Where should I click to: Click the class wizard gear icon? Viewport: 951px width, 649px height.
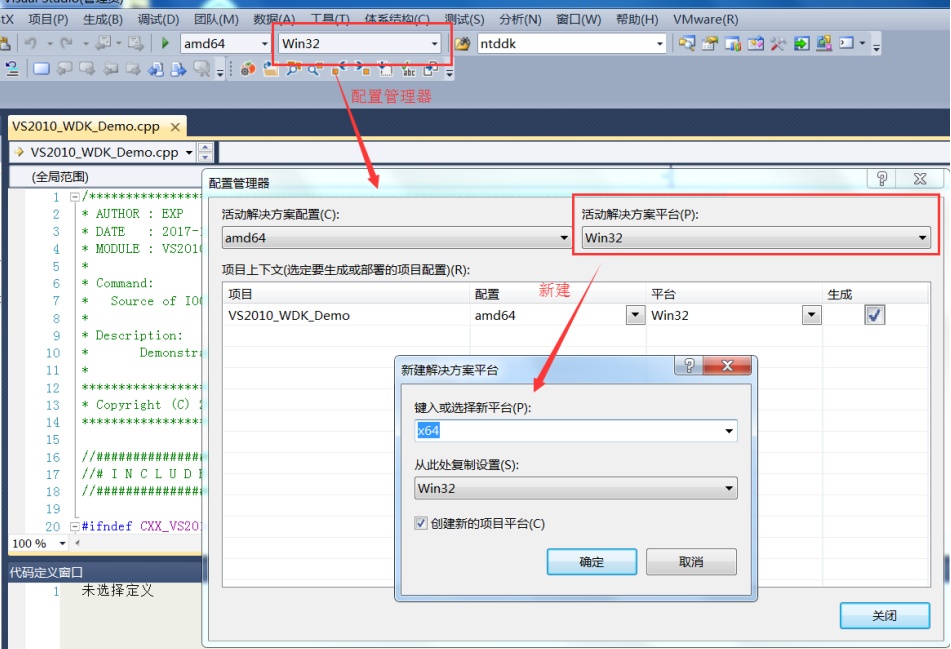tap(247, 69)
